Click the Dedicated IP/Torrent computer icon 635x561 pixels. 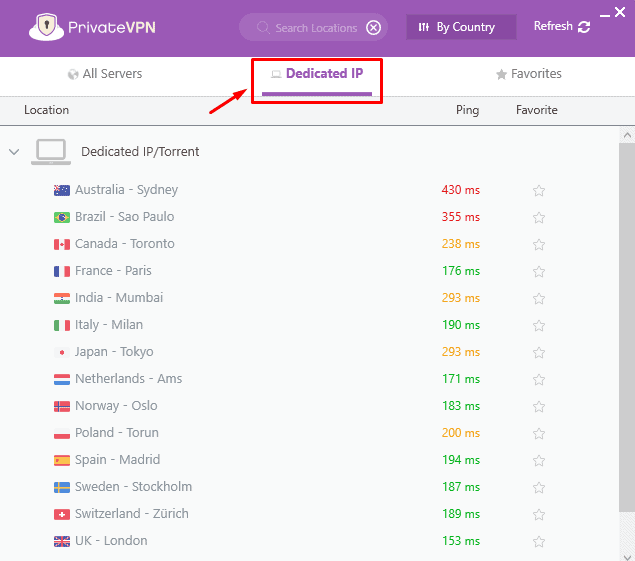tap(50, 152)
